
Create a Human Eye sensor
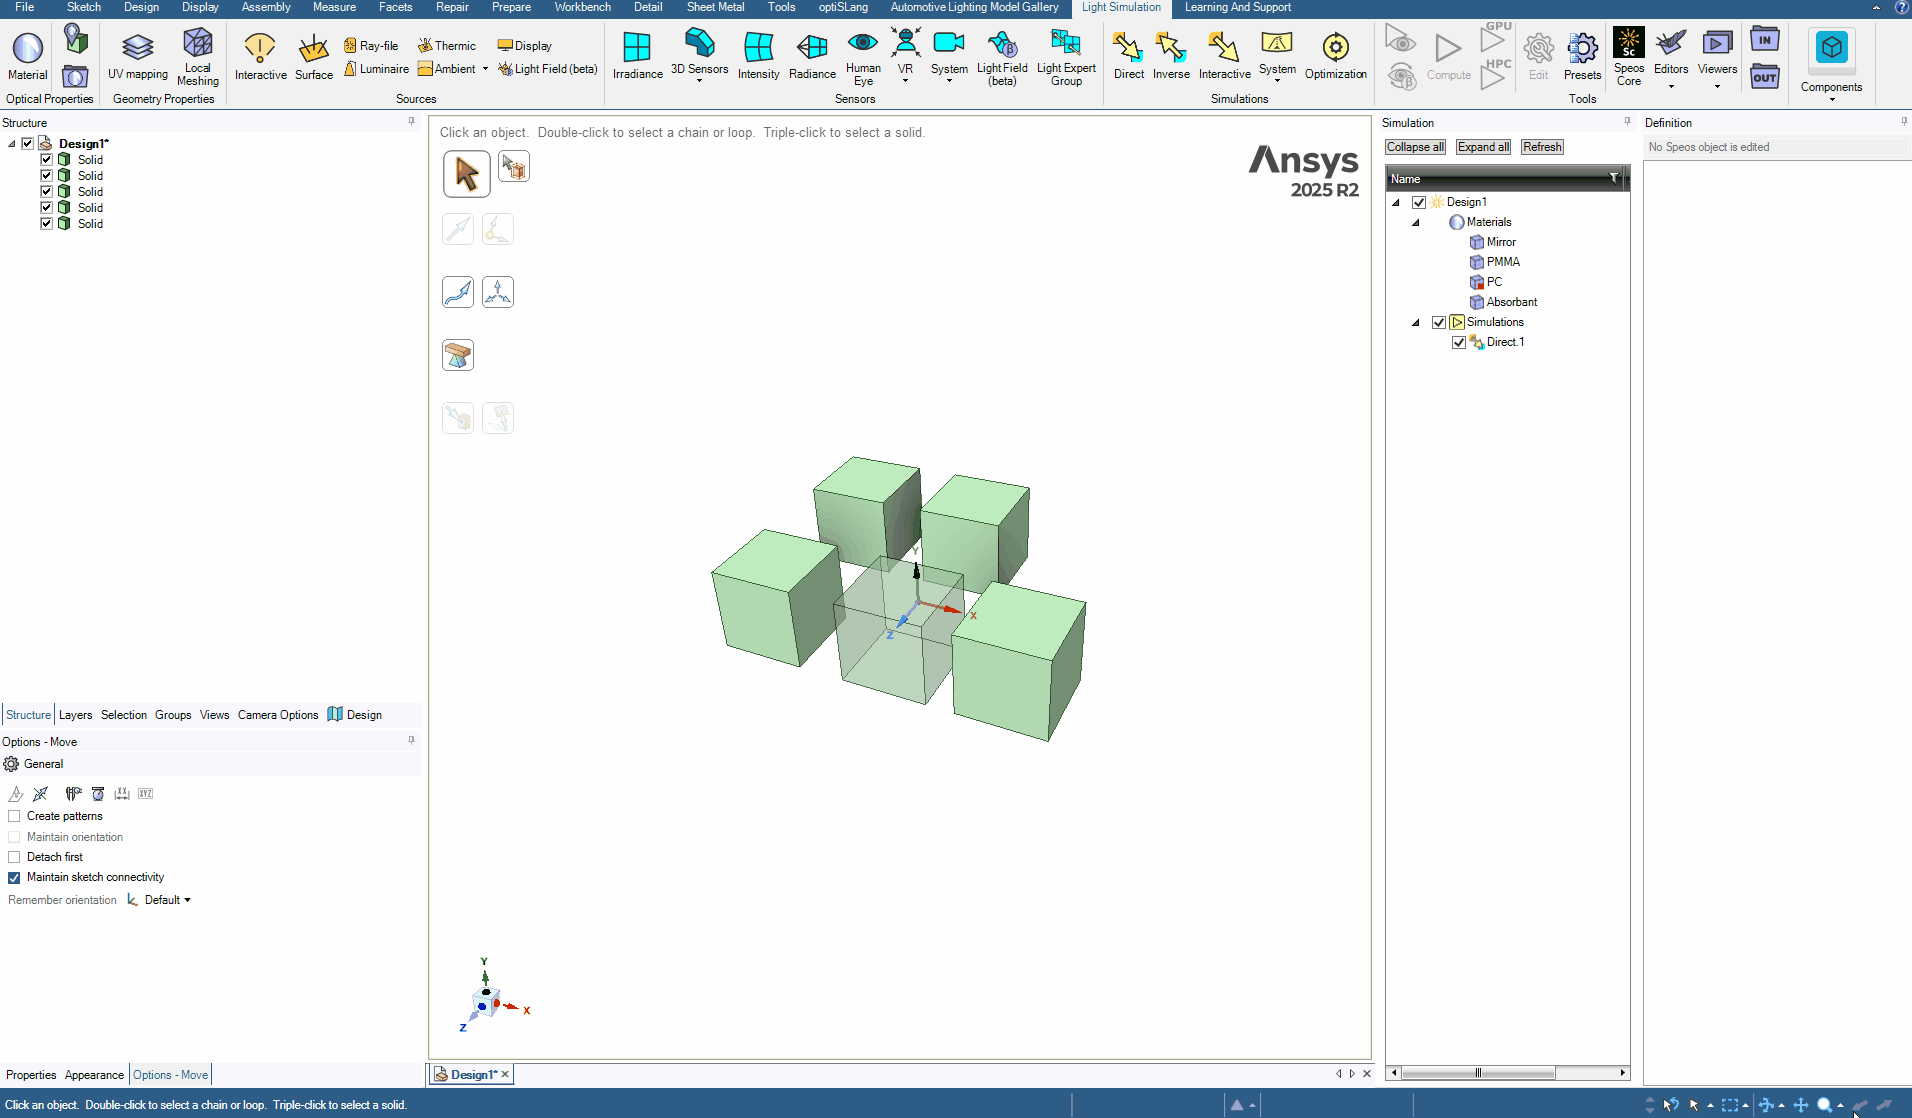(x=863, y=58)
